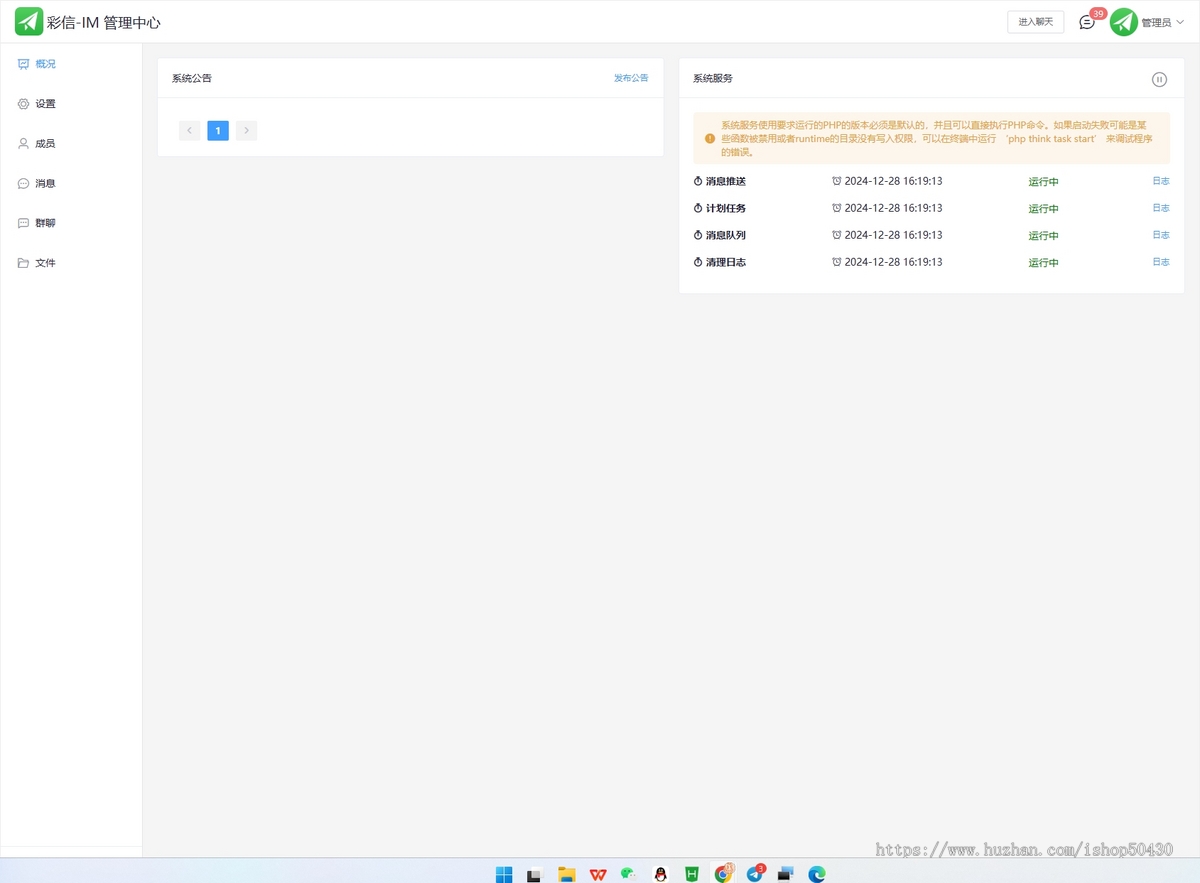Open the 消息 messages section

click(x=45, y=184)
